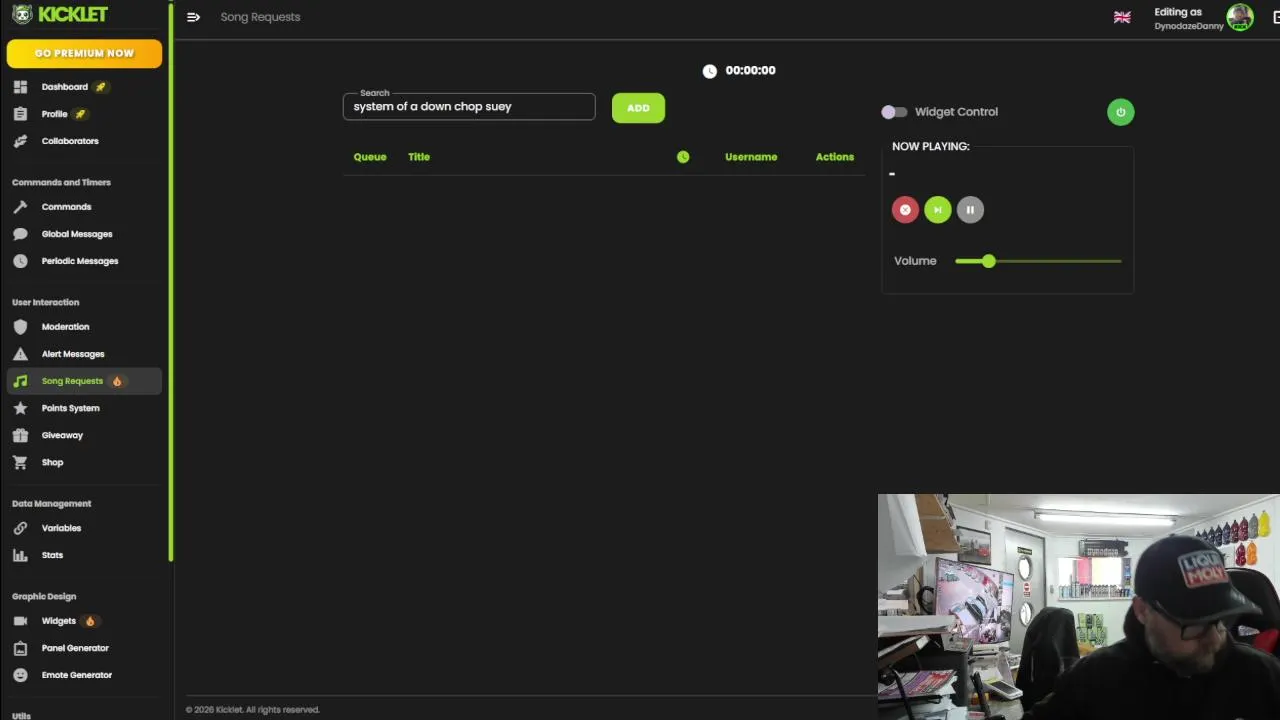Open the Variables link icon
1280x720 pixels.
coord(20,528)
